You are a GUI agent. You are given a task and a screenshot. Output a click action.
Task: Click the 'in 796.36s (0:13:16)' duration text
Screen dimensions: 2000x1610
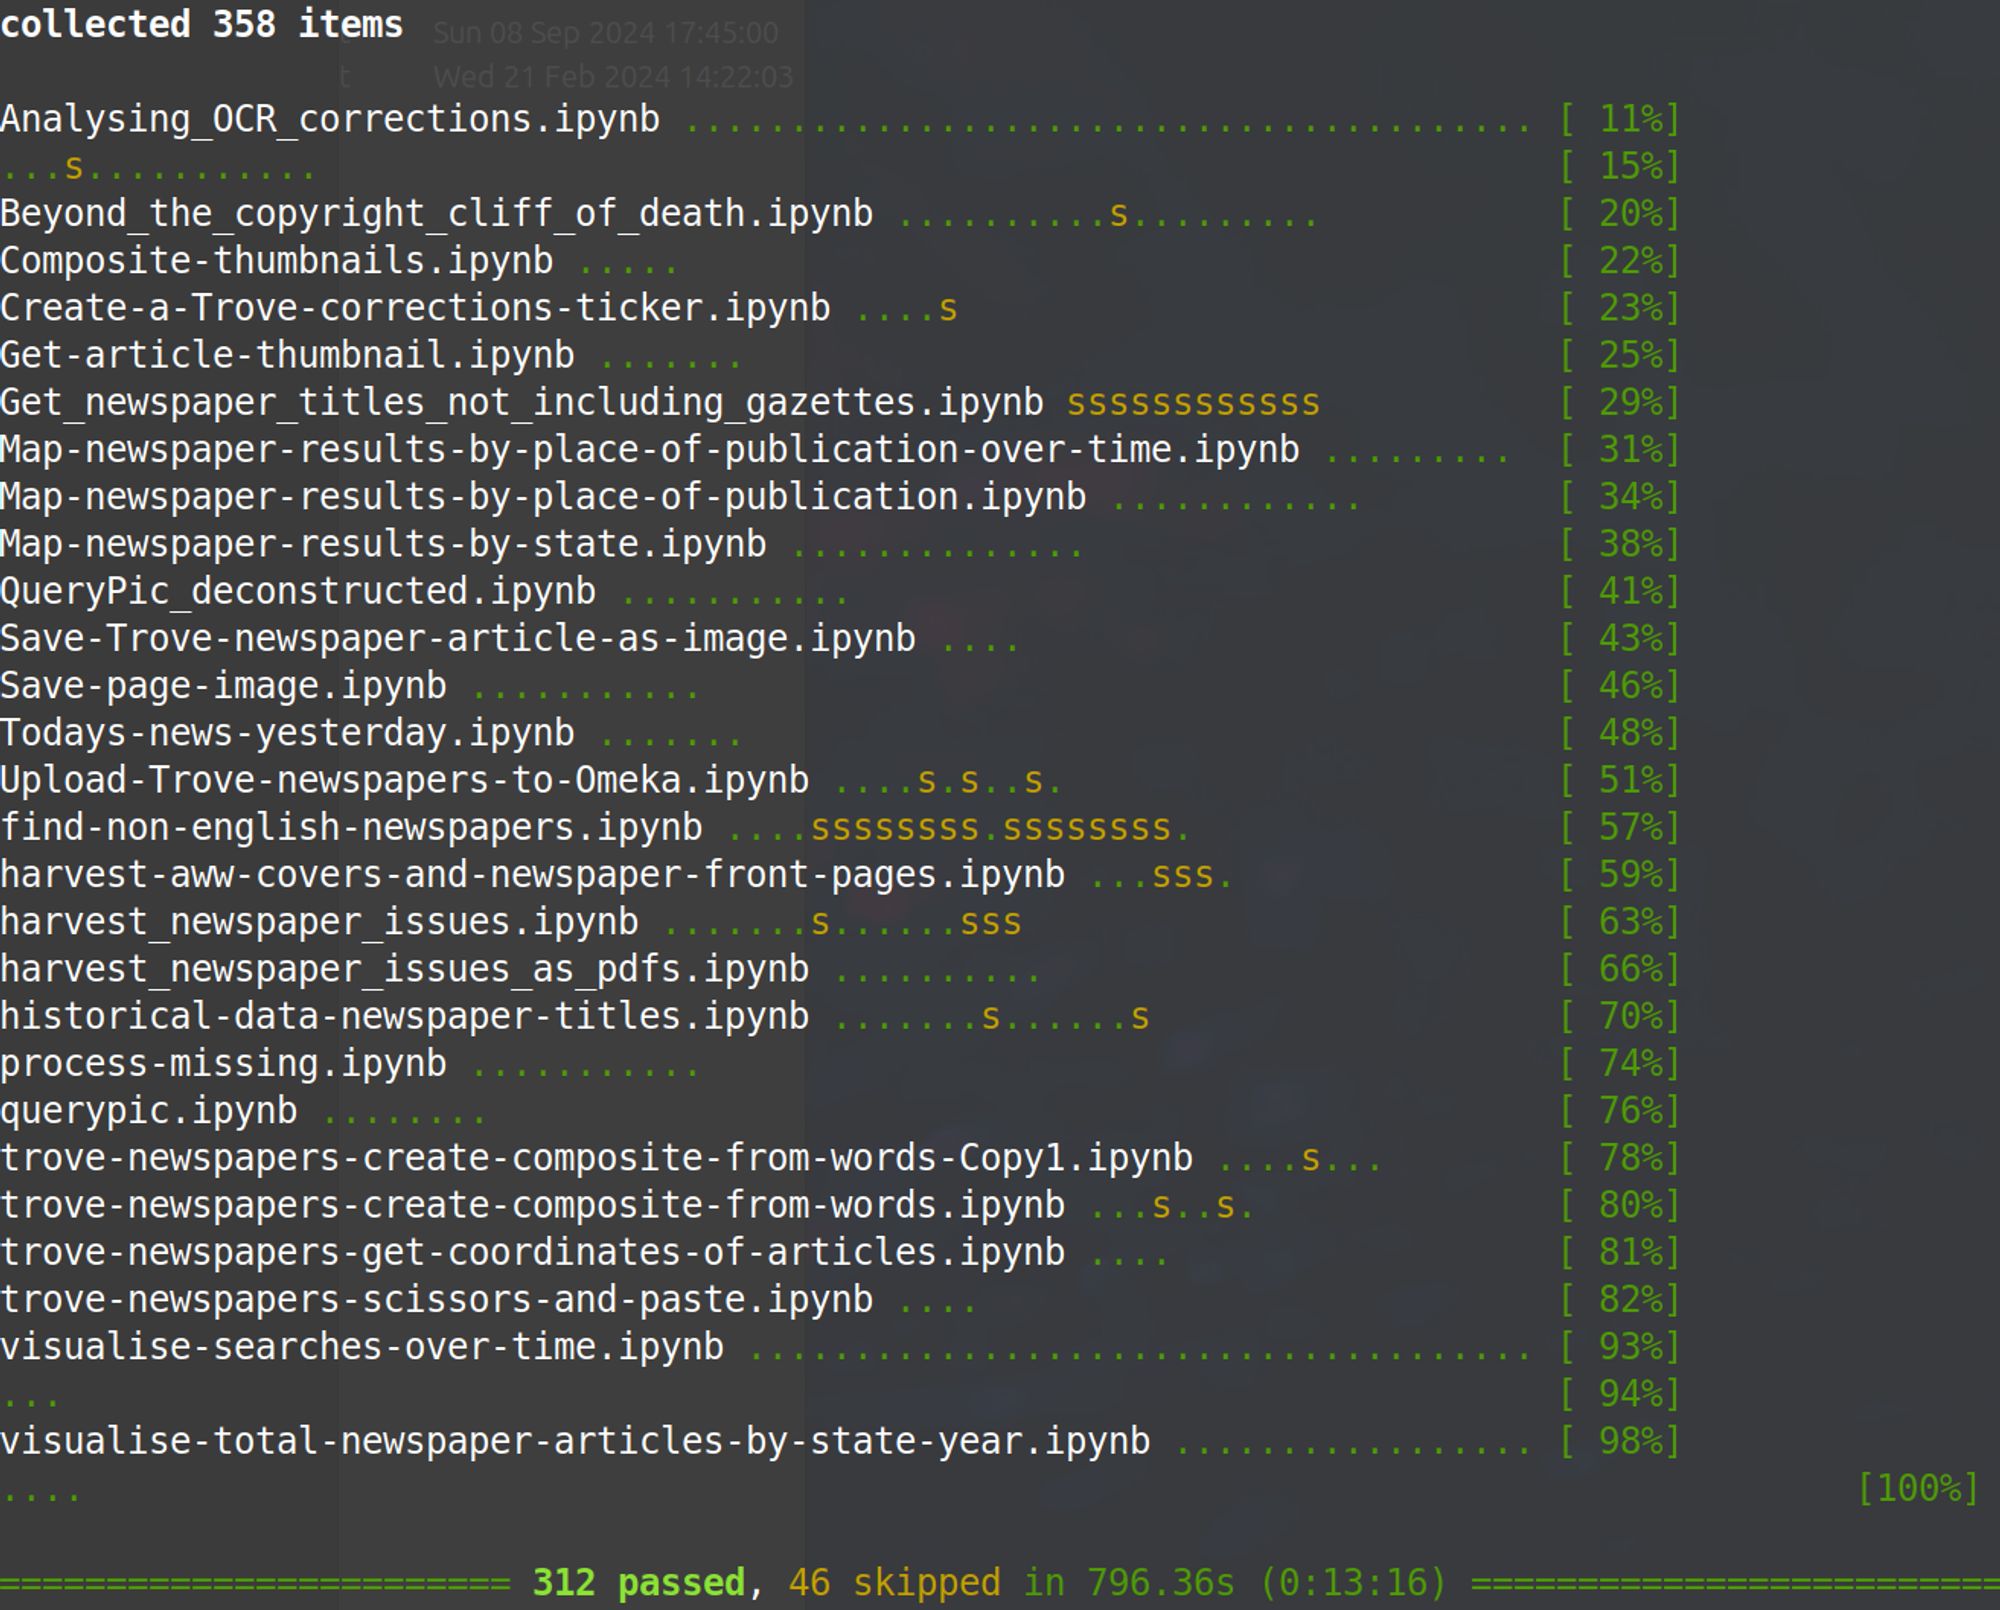1235,1583
